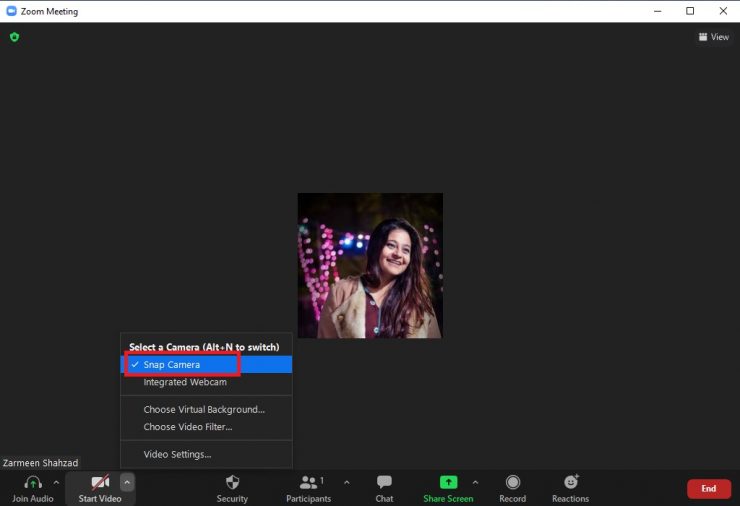Open the Participants panel

tap(309, 489)
